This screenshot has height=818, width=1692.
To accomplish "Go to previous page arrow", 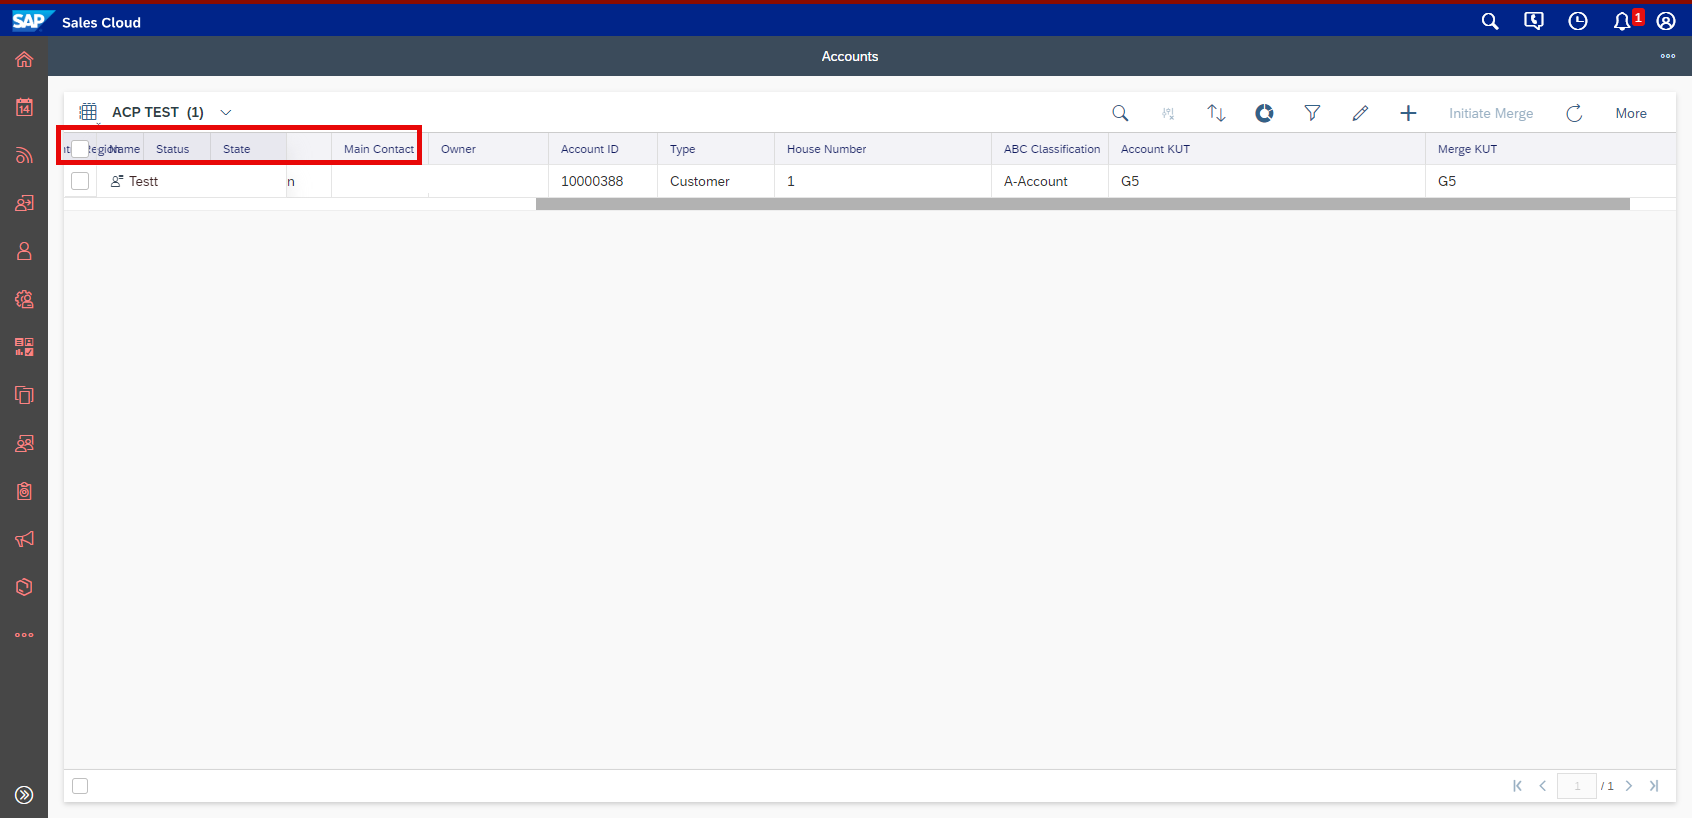I will [x=1543, y=786].
